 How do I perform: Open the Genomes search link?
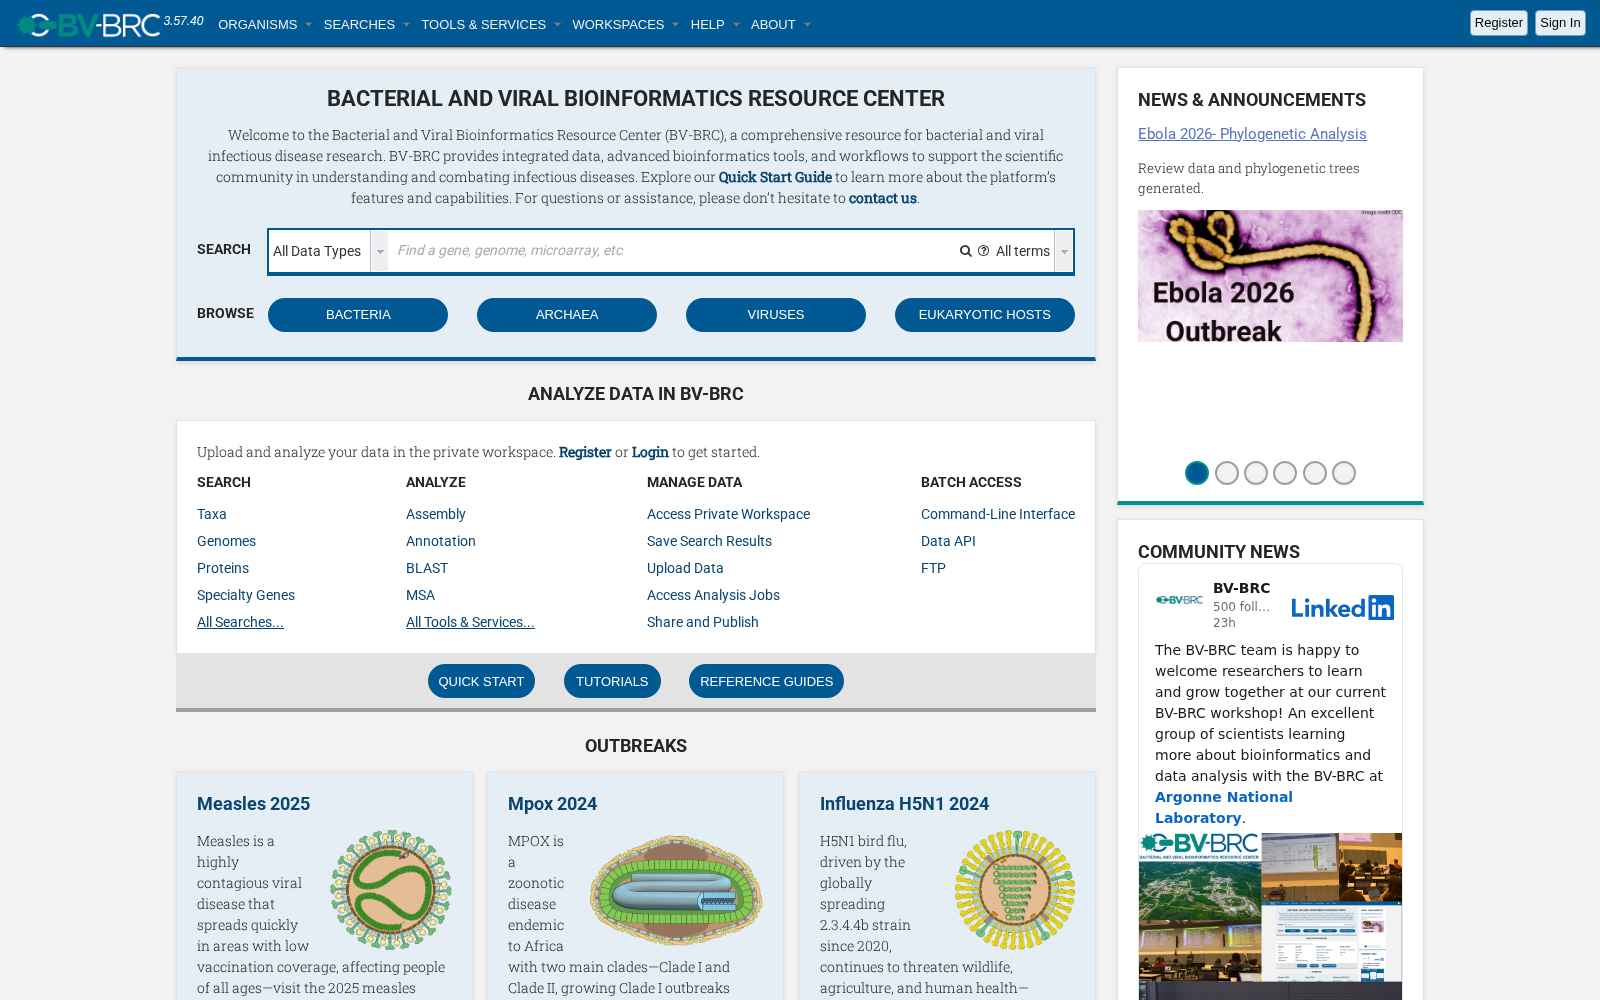pyautogui.click(x=226, y=541)
